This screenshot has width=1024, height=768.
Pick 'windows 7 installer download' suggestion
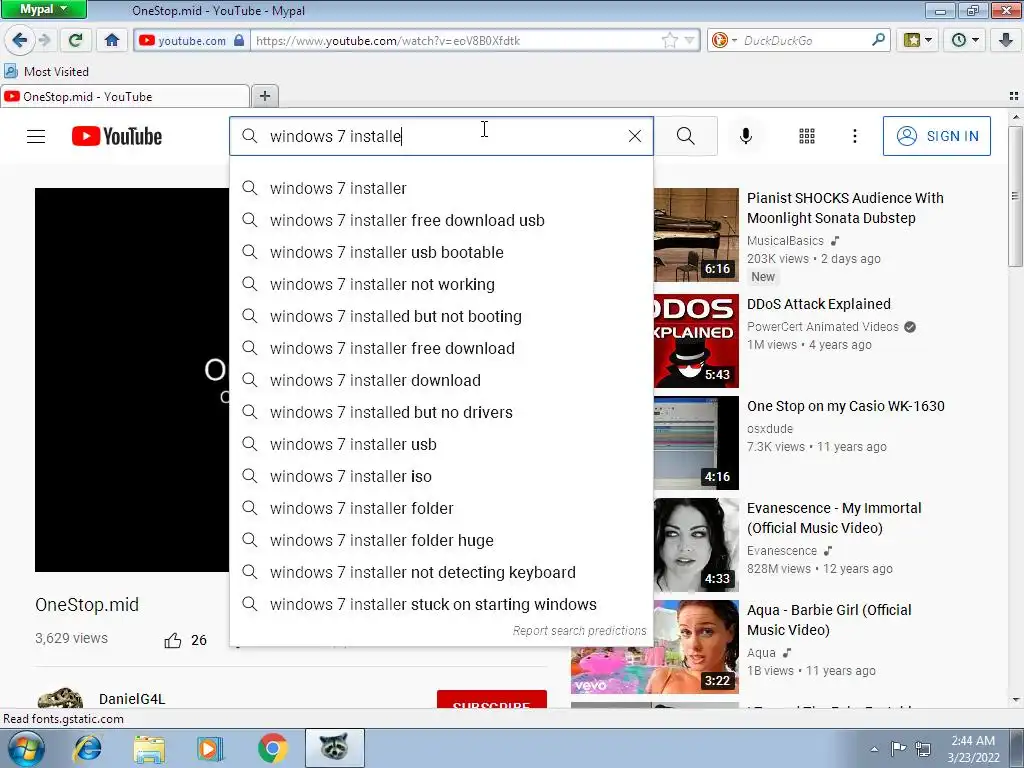(441, 380)
